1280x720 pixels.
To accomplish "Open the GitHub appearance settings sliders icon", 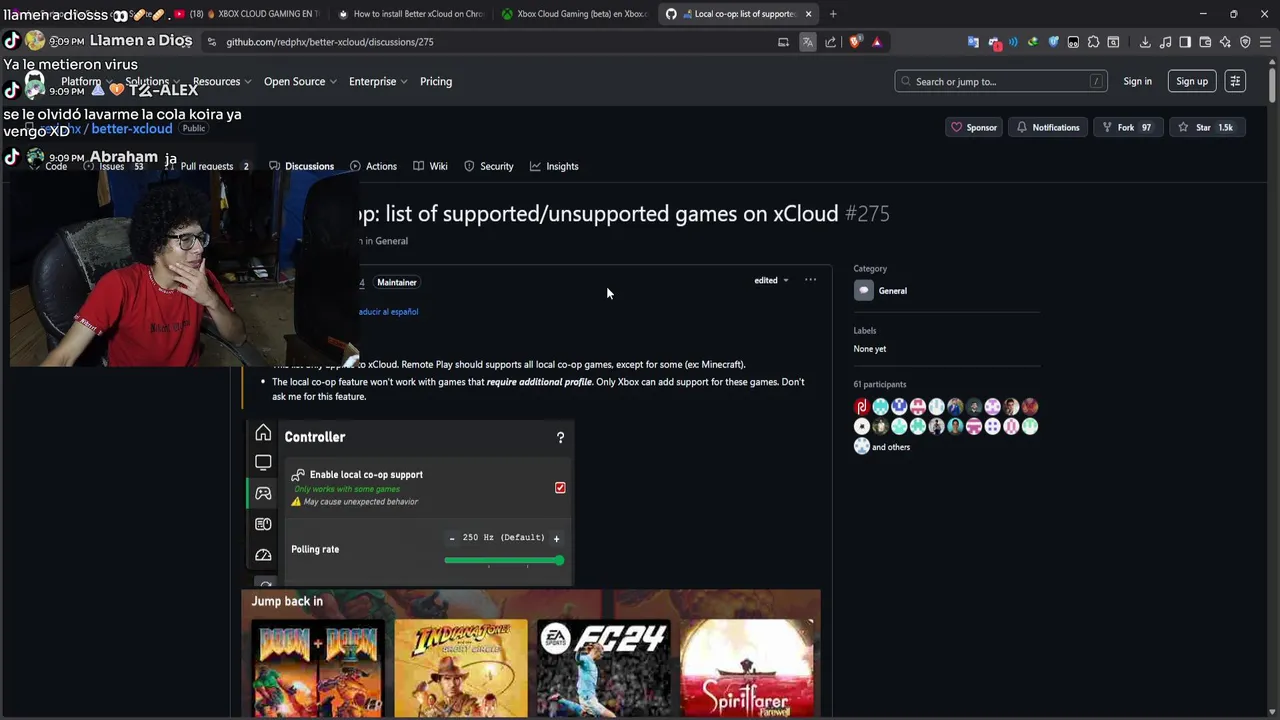I will (1235, 81).
